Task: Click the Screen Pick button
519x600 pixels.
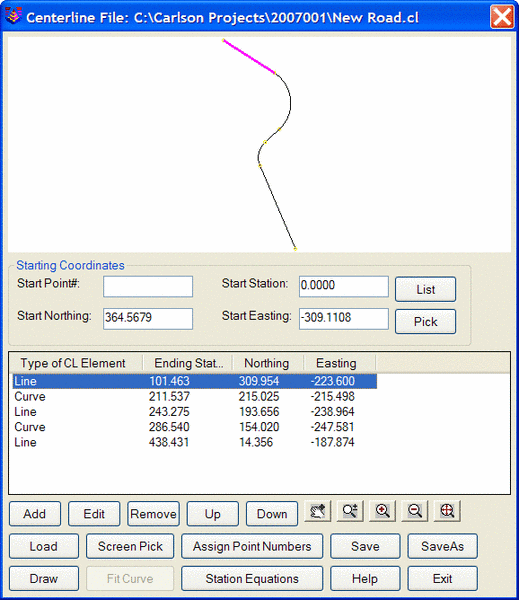Action: [x=130, y=546]
